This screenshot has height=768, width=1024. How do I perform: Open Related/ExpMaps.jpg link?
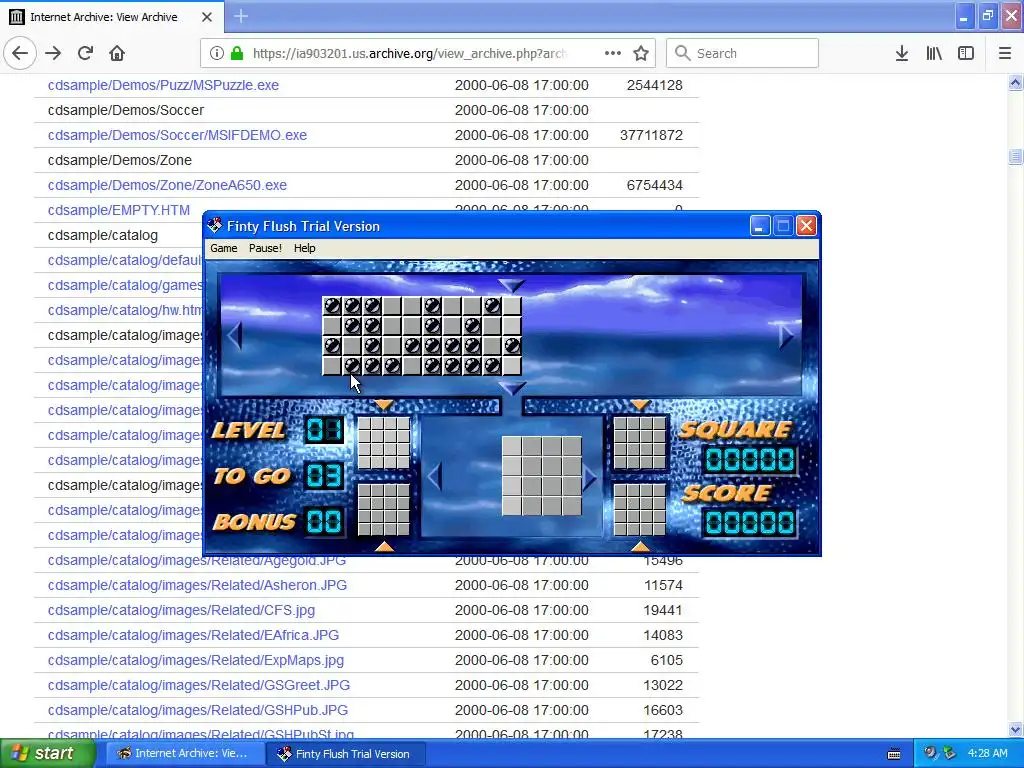(196, 660)
